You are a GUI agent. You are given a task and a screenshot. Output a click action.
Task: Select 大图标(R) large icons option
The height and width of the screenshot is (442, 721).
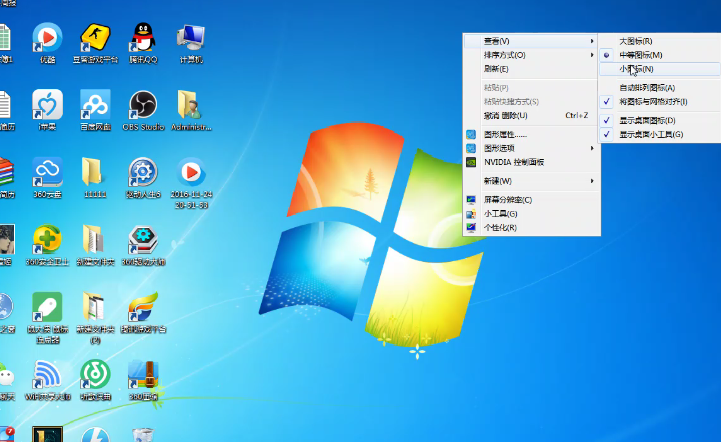point(660,41)
